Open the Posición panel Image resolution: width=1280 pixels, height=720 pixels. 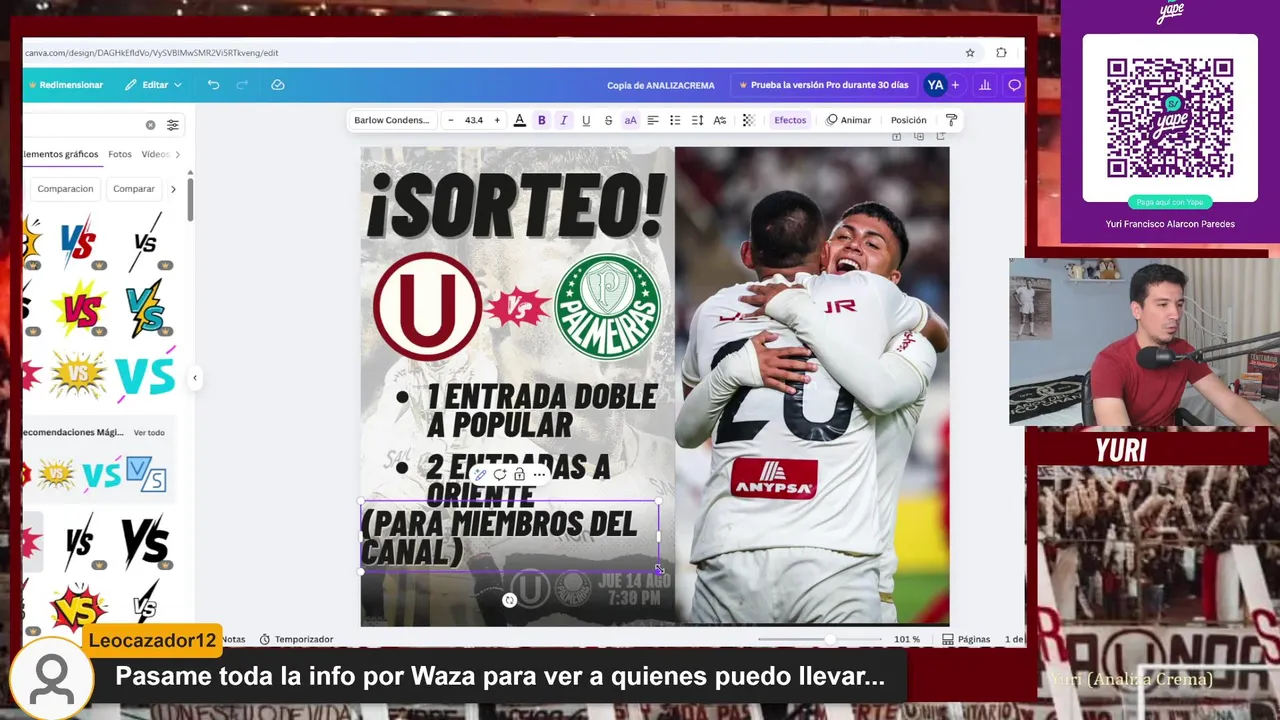(x=908, y=120)
